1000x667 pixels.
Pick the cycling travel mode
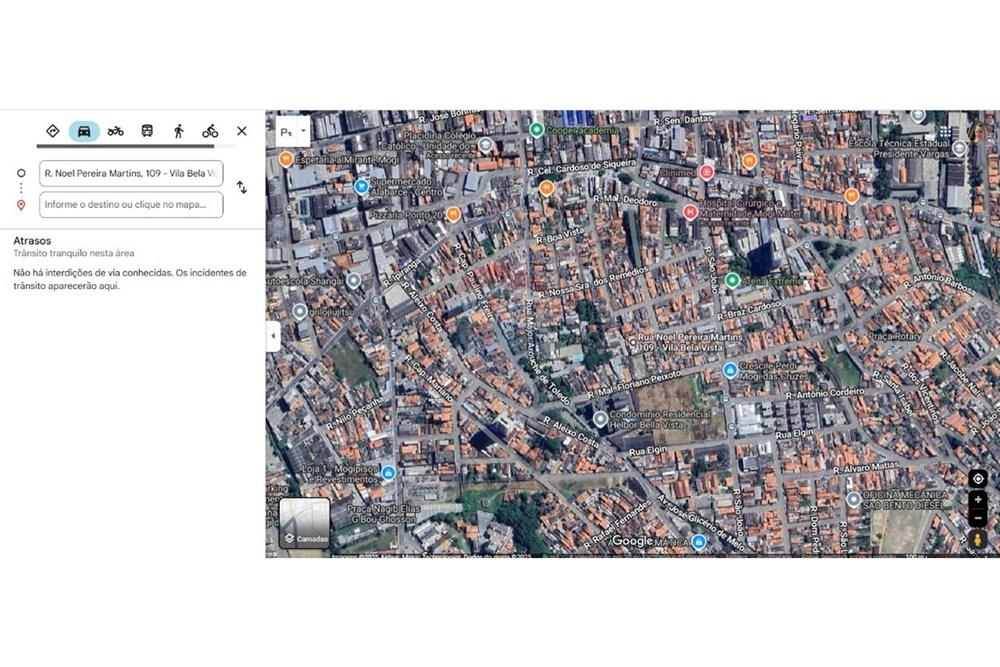coord(210,131)
